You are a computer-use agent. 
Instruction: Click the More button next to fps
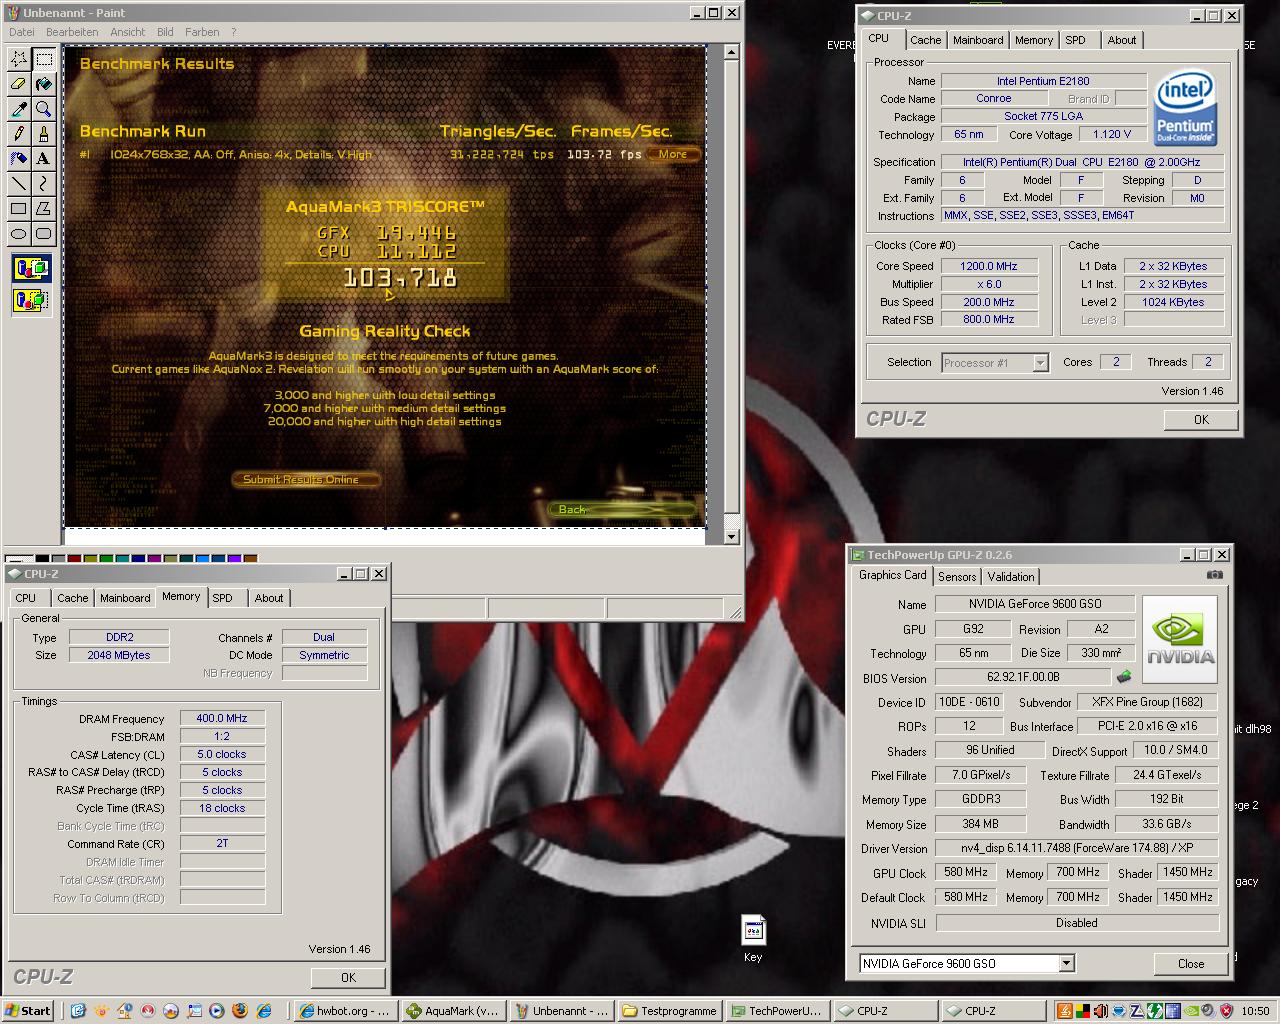coord(673,154)
